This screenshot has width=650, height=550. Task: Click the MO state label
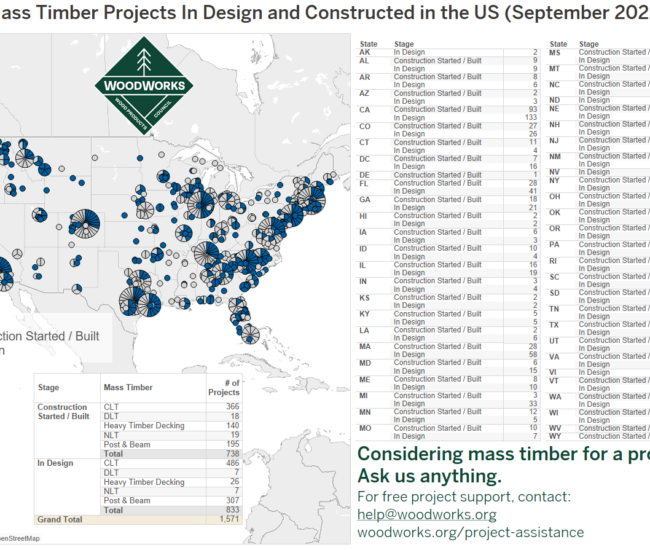pos(365,428)
